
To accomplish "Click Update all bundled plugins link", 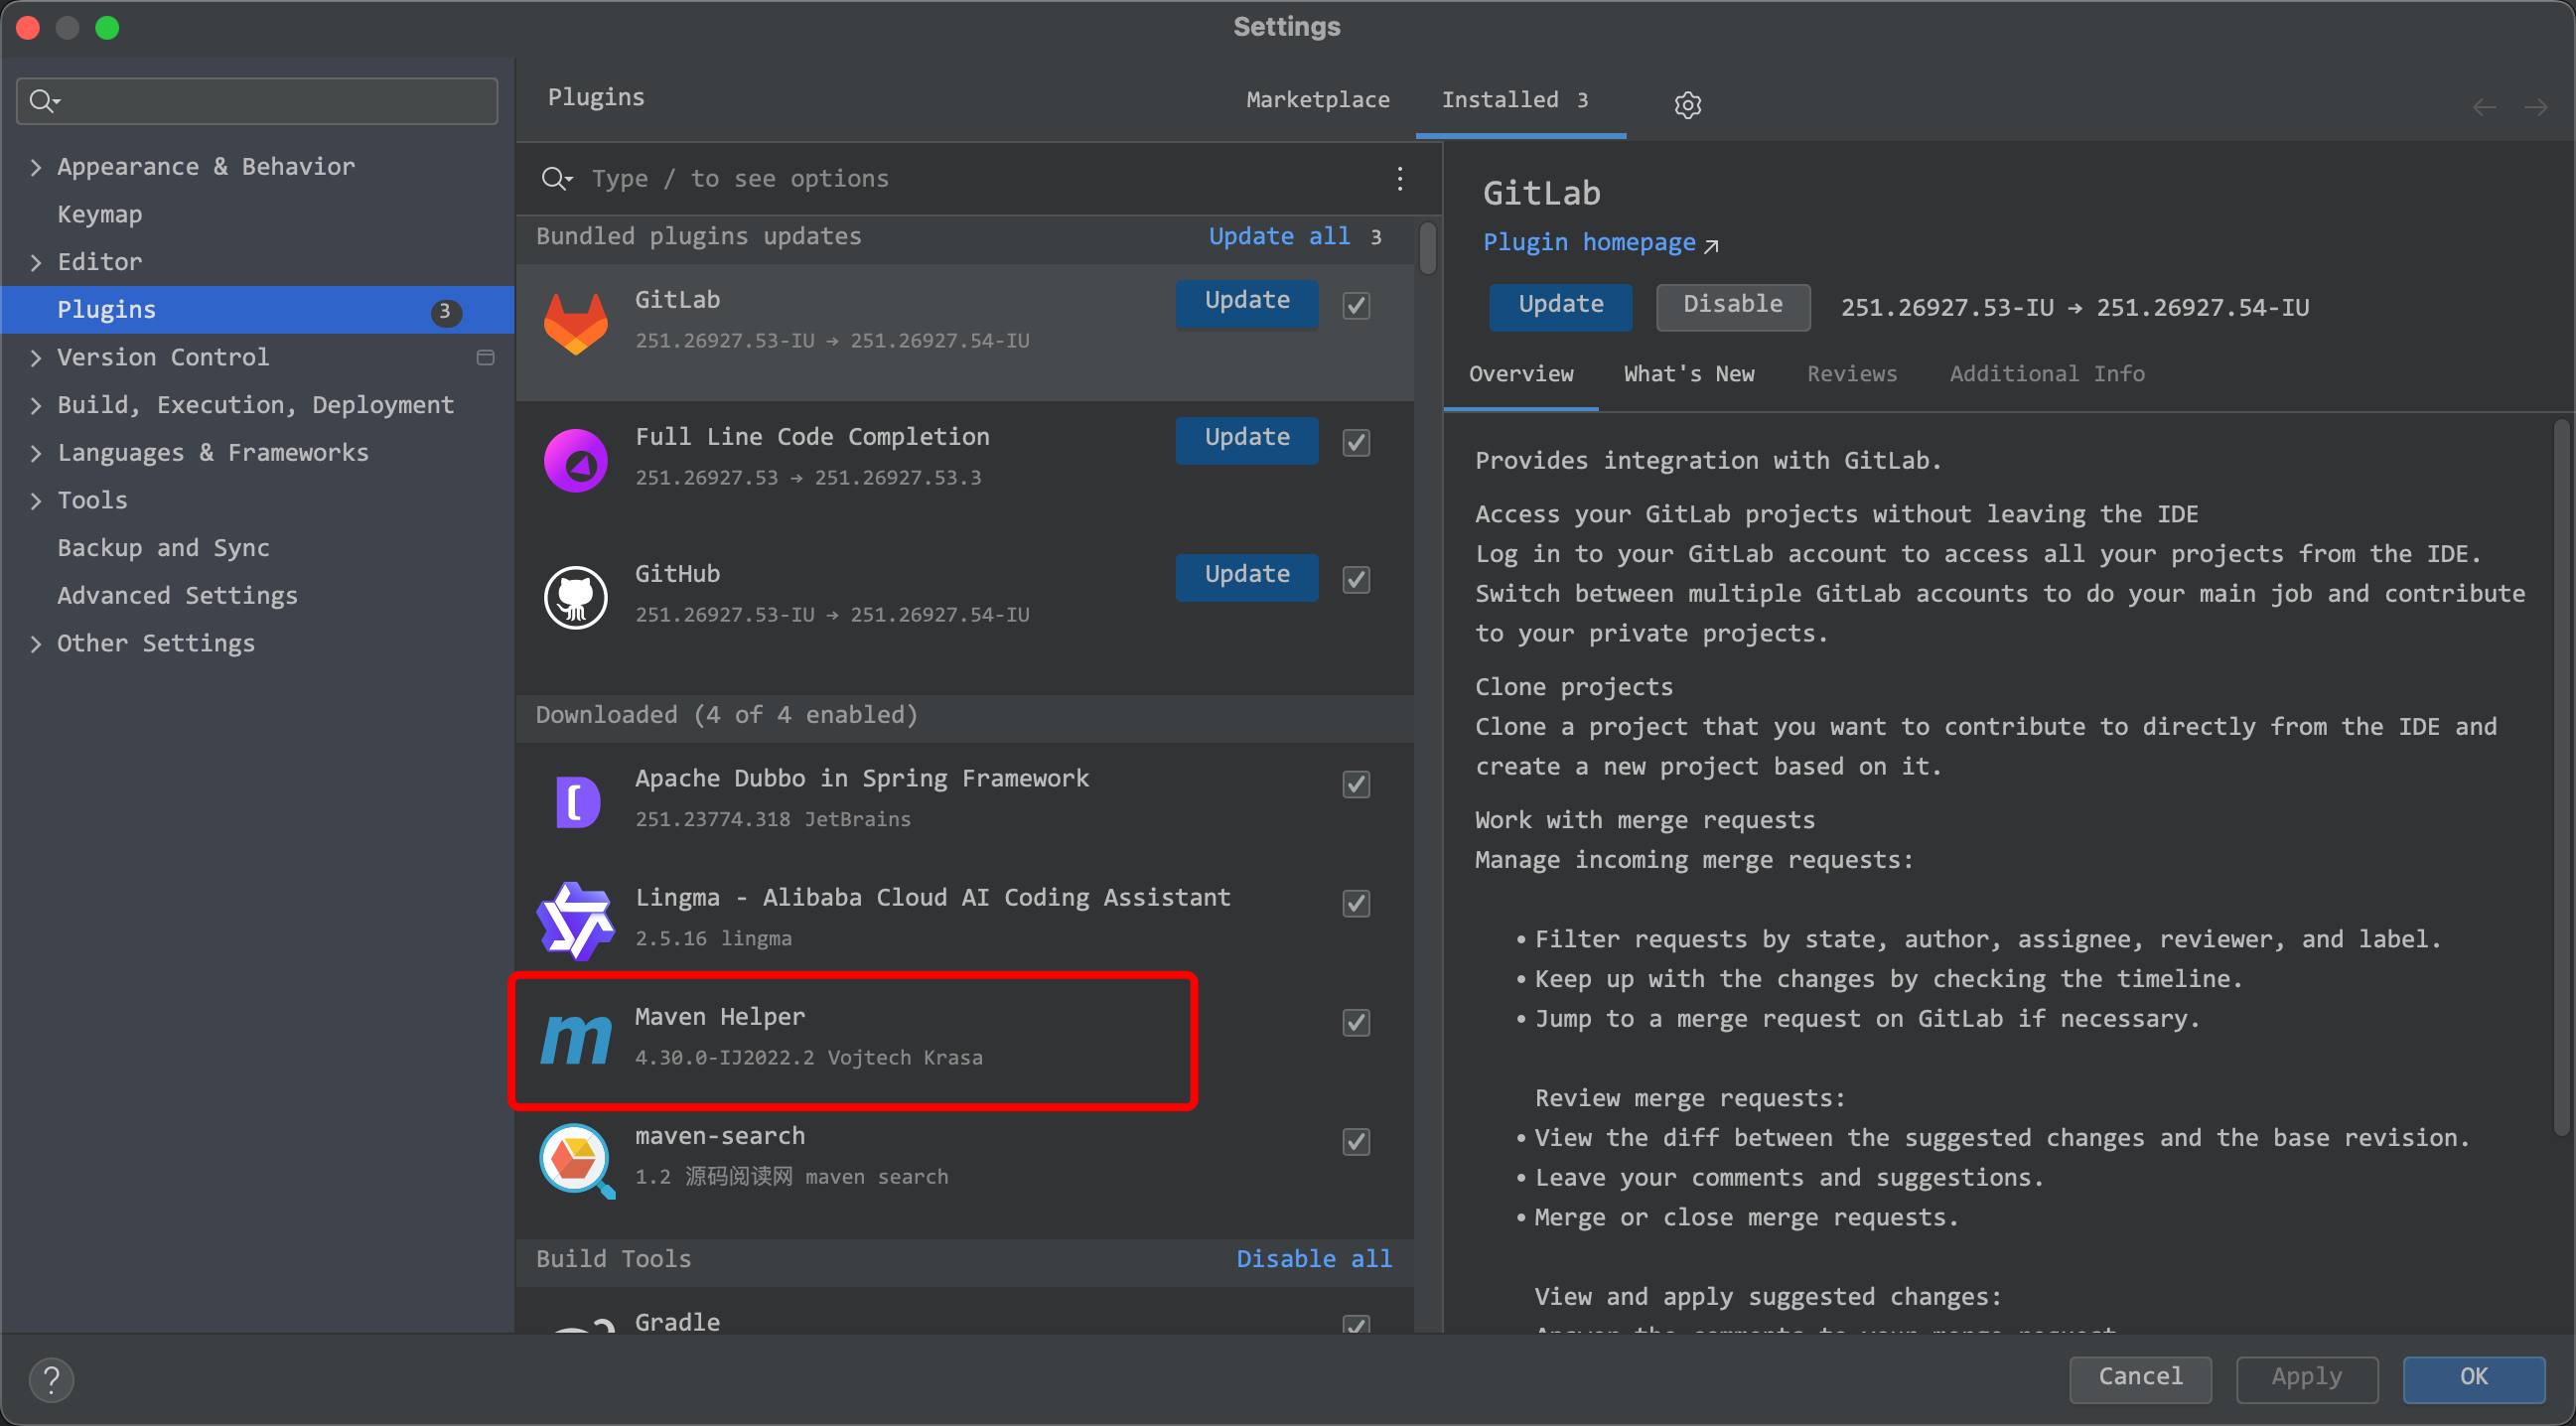I will (x=1279, y=236).
